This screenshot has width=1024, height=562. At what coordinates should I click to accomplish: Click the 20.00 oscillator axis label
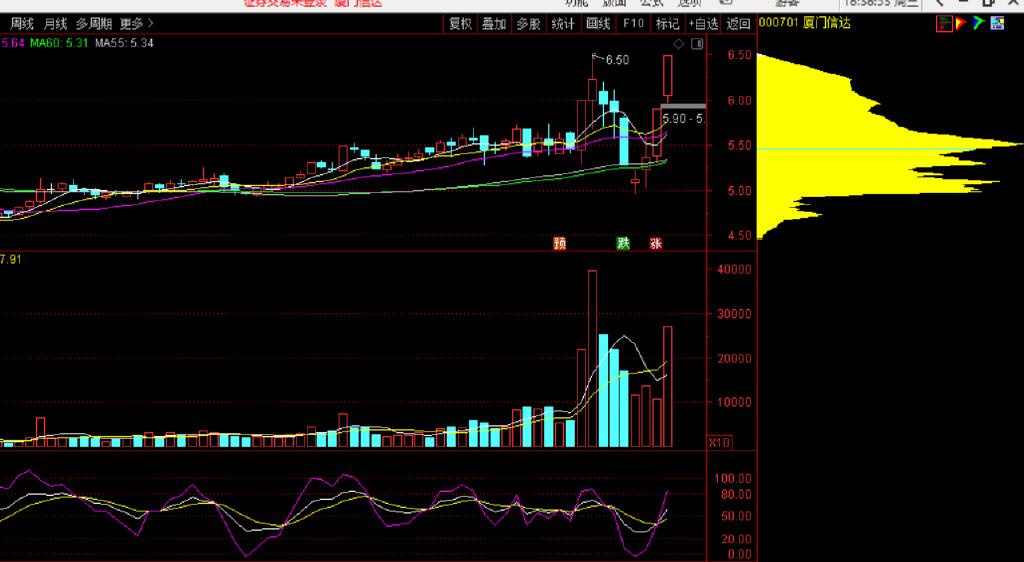point(737,539)
